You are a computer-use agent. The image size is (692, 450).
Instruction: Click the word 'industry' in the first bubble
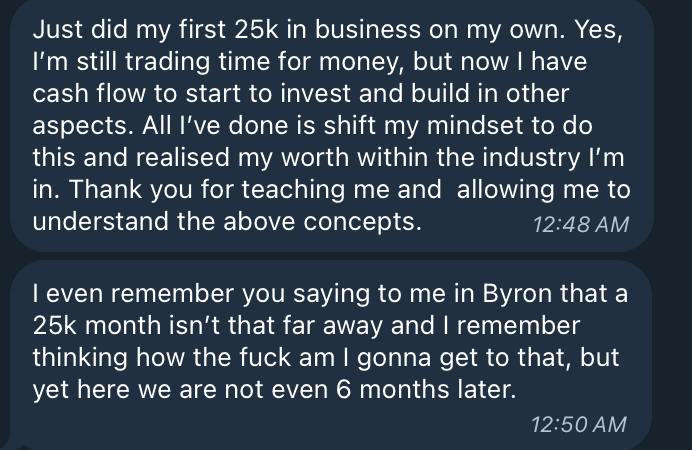(x=531, y=158)
